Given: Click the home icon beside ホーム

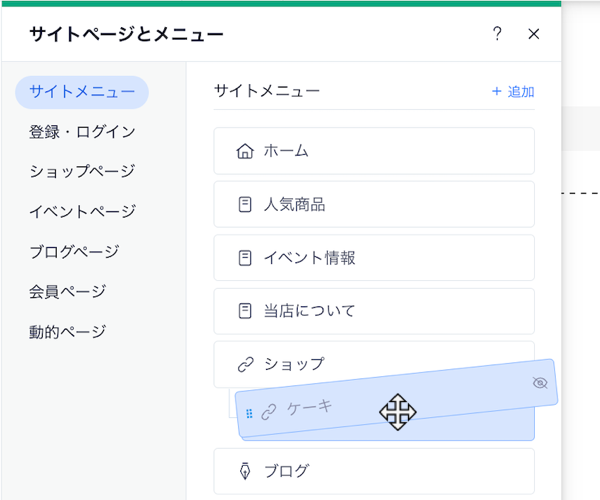Looking at the screenshot, I should coord(245,151).
